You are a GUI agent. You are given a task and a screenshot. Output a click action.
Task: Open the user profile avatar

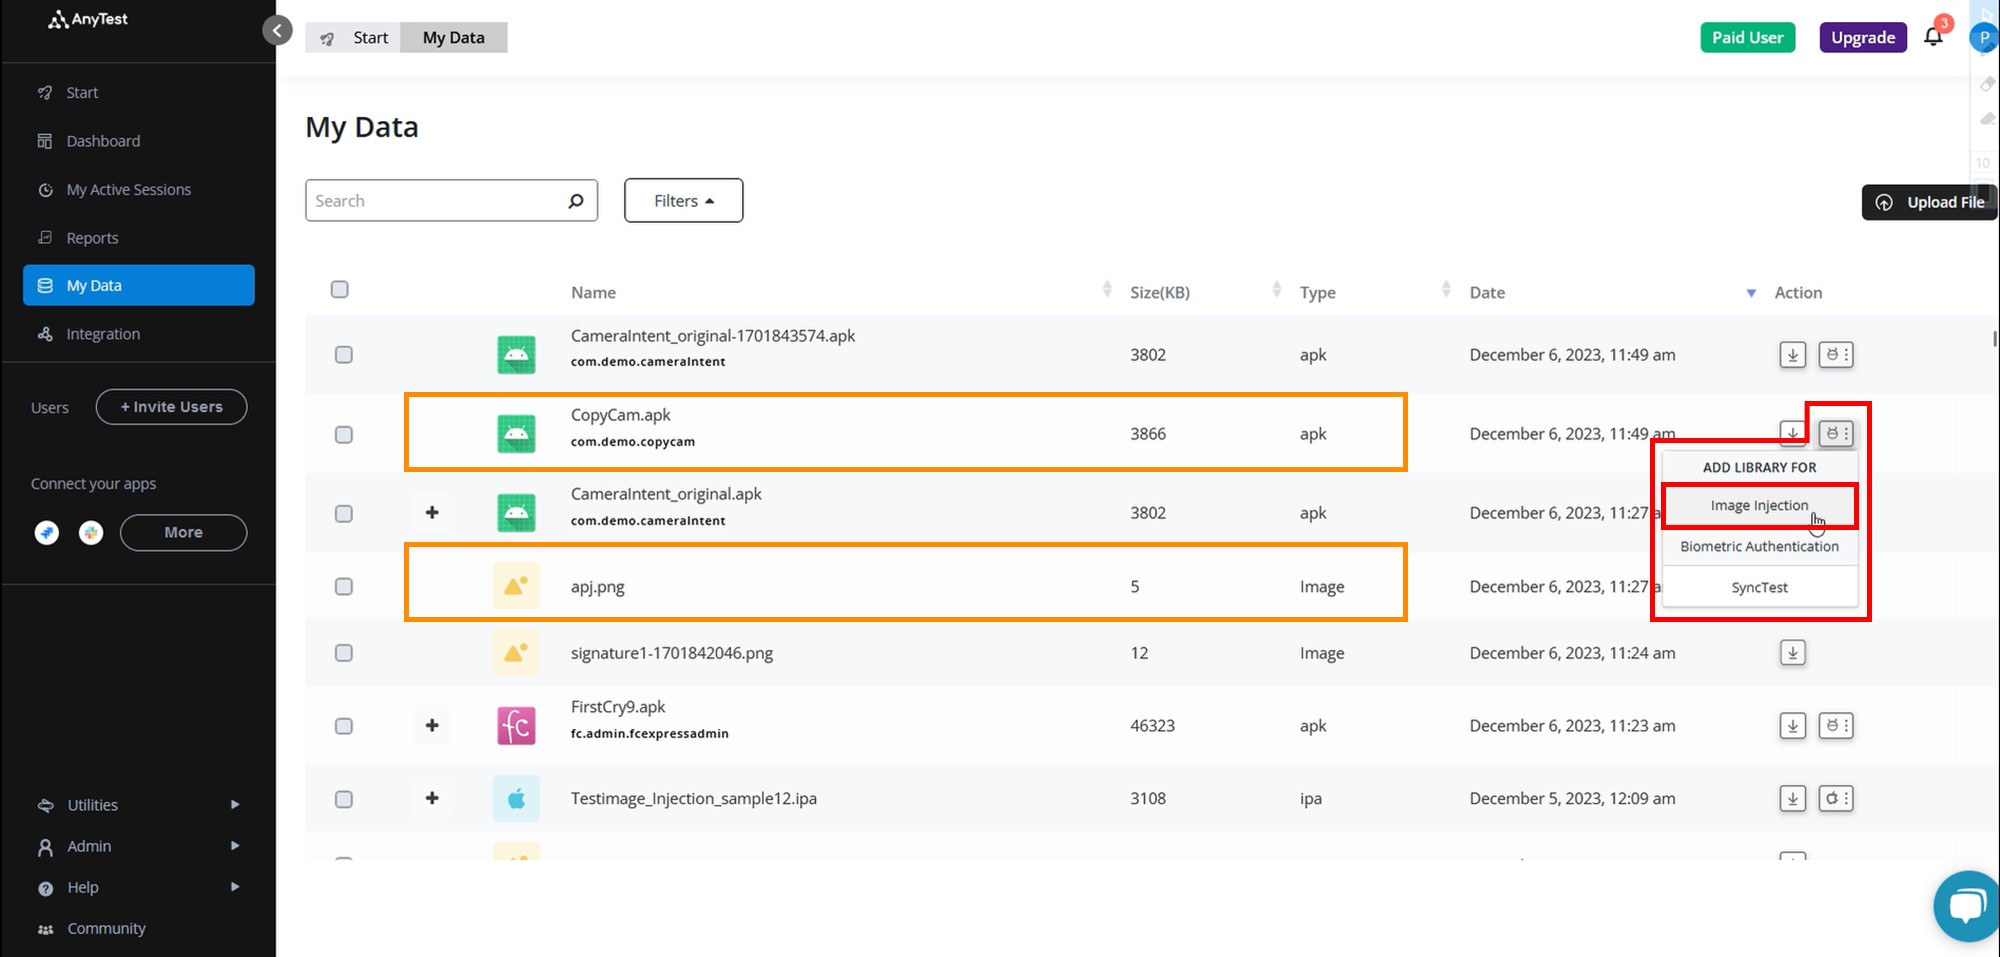pos(1983,37)
